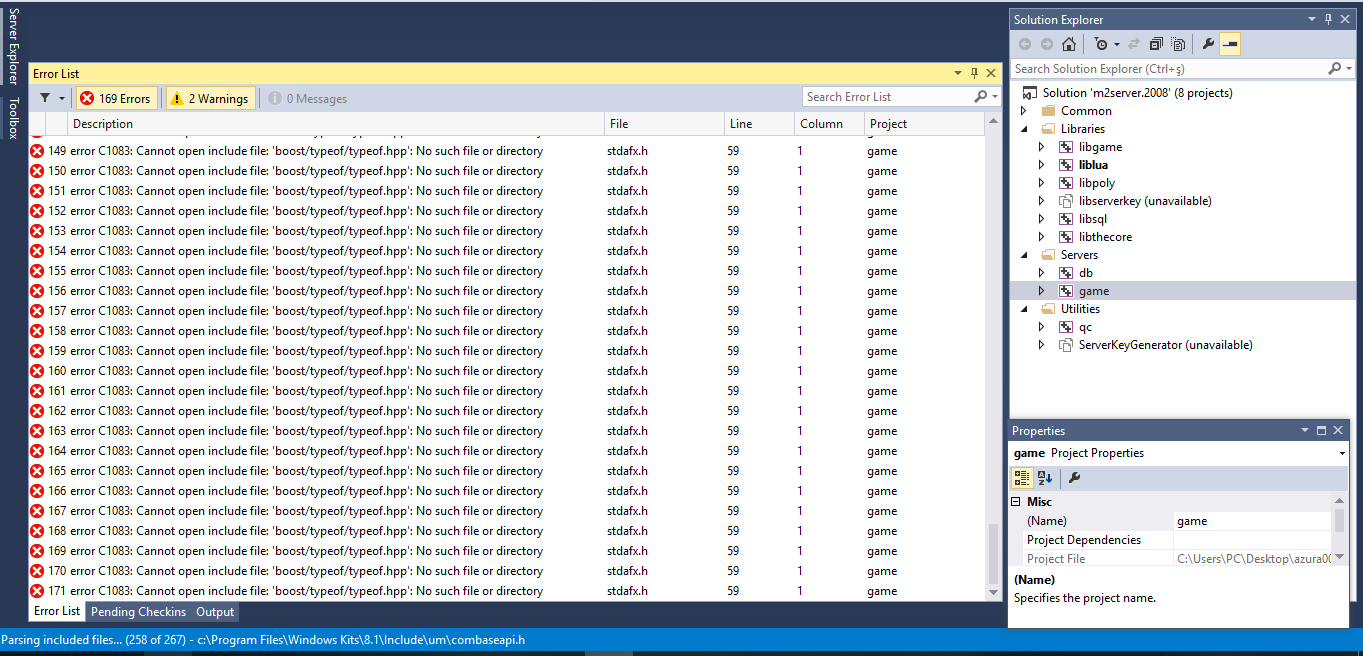Viewport: 1363px width, 656px height.
Task: Open the dropdown arrow next to filter funnel
Action: (62, 98)
